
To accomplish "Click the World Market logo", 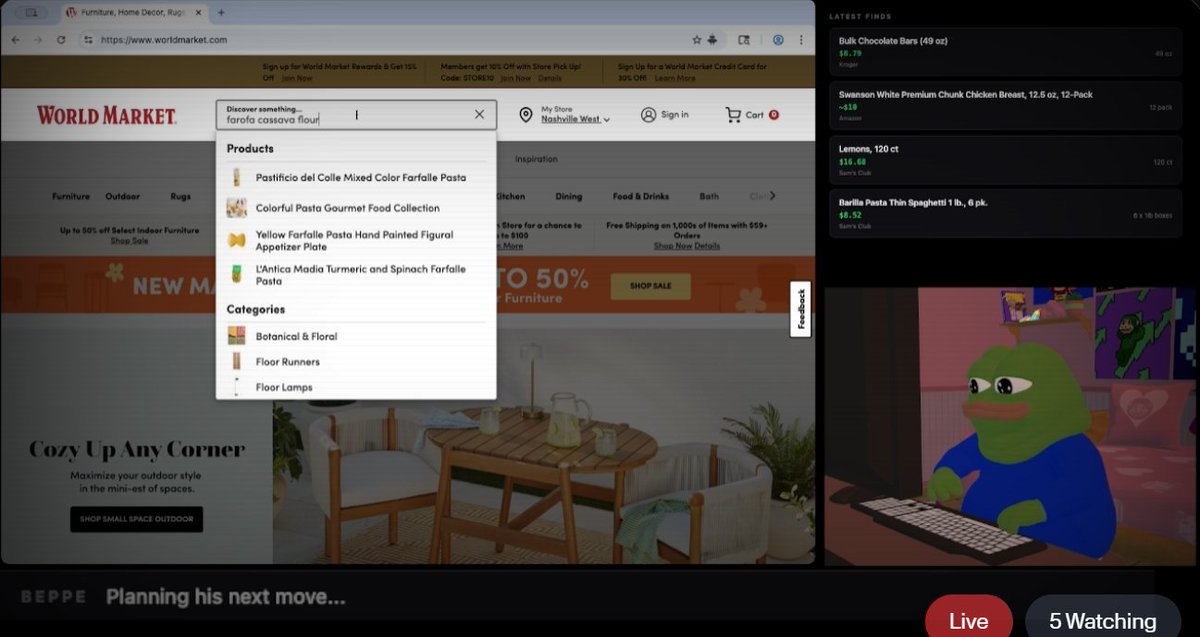I will point(106,116).
